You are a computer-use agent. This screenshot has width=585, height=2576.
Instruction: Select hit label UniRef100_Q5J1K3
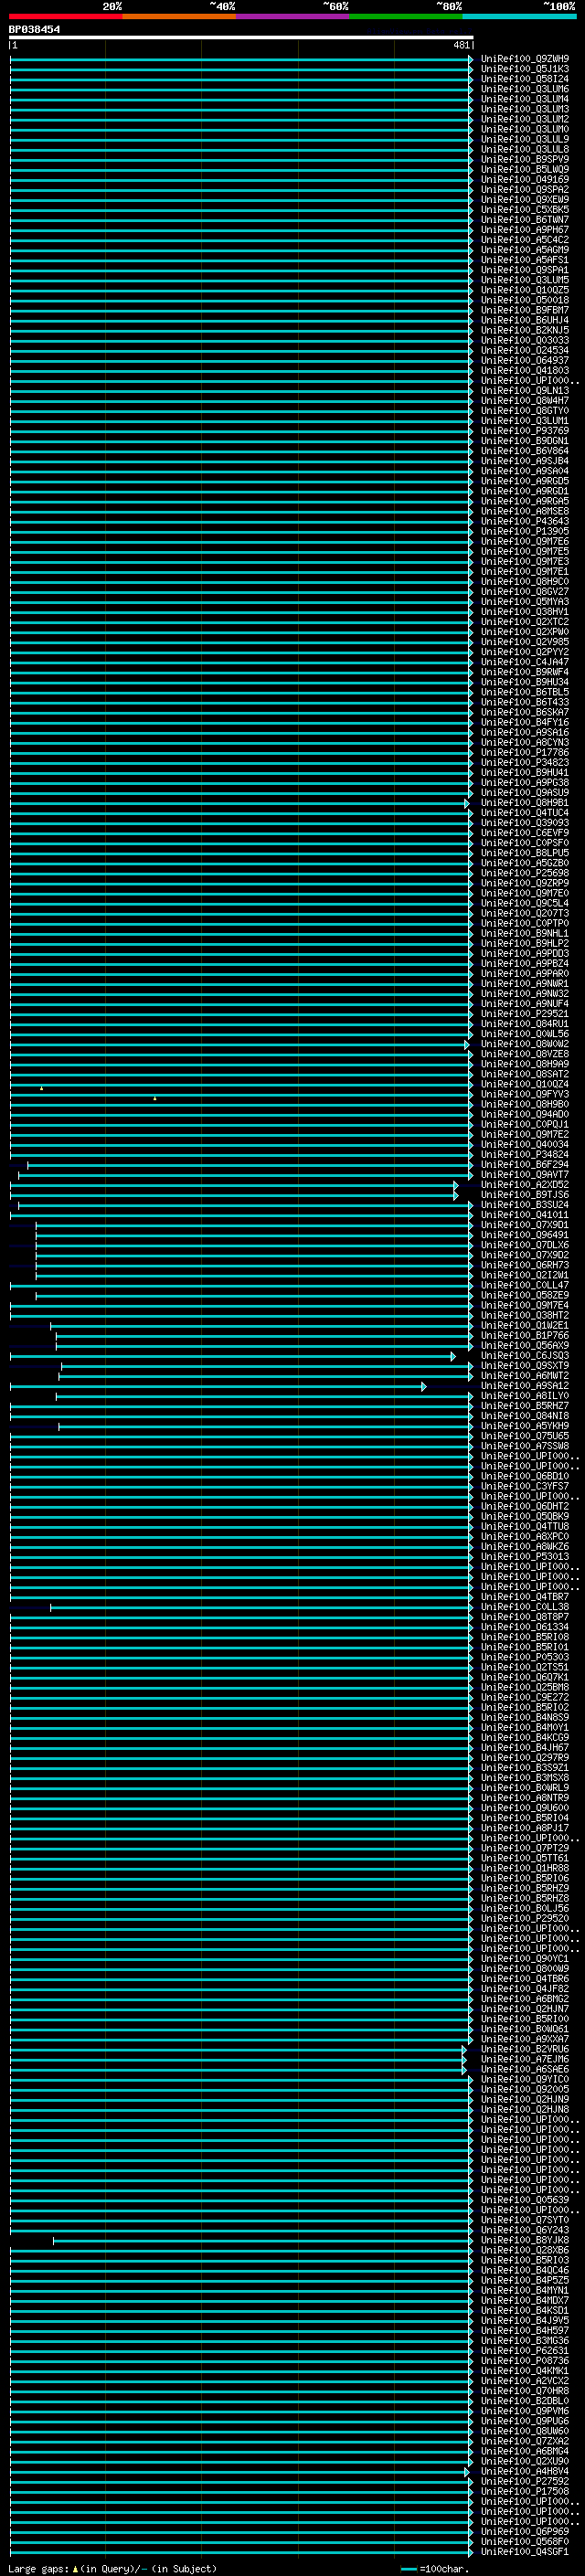(x=525, y=69)
